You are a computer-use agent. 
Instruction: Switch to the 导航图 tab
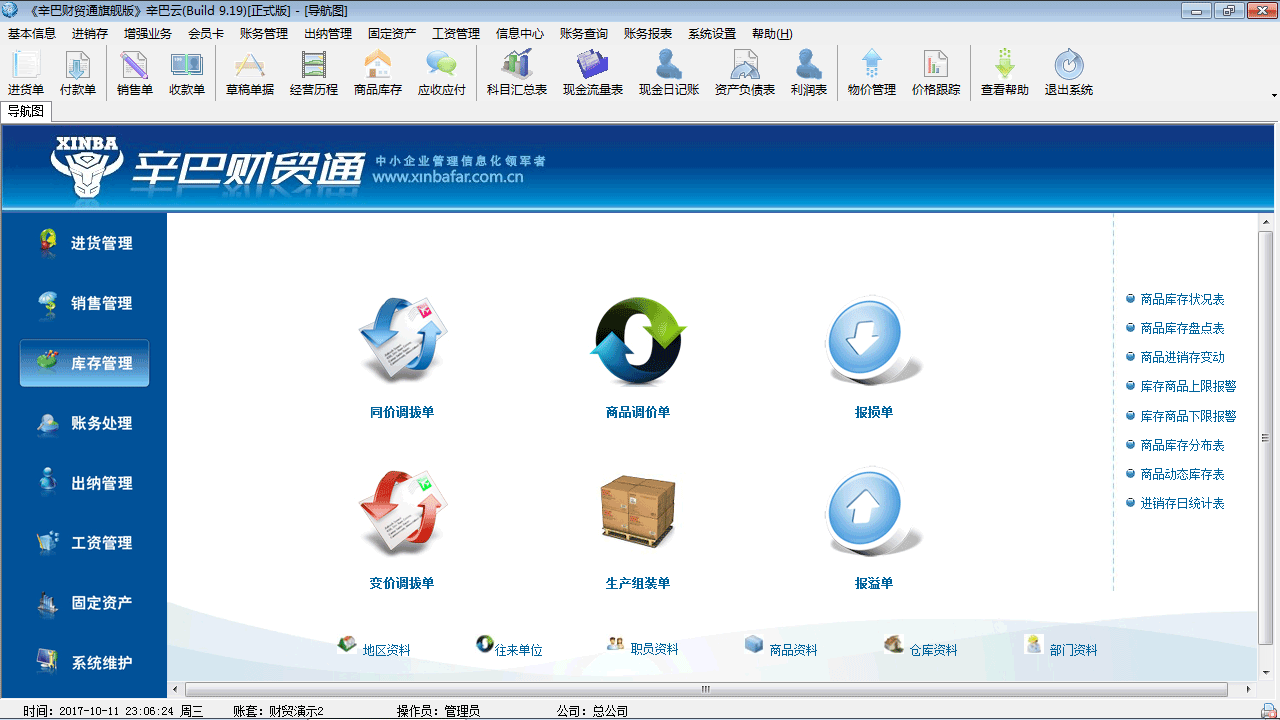[26, 111]
